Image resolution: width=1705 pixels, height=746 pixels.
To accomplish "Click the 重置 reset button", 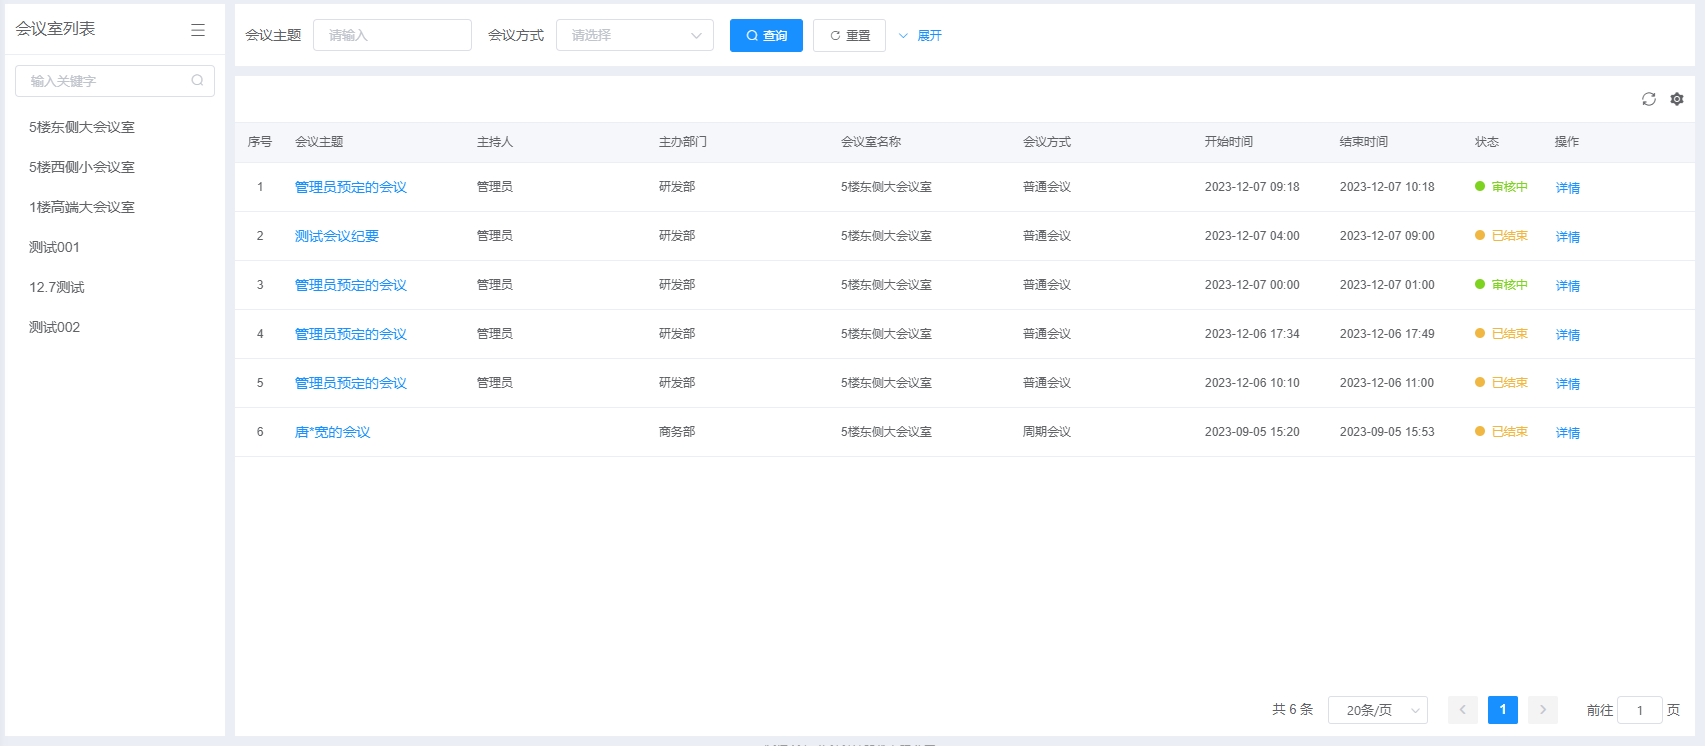I will [x=849, y=35].
